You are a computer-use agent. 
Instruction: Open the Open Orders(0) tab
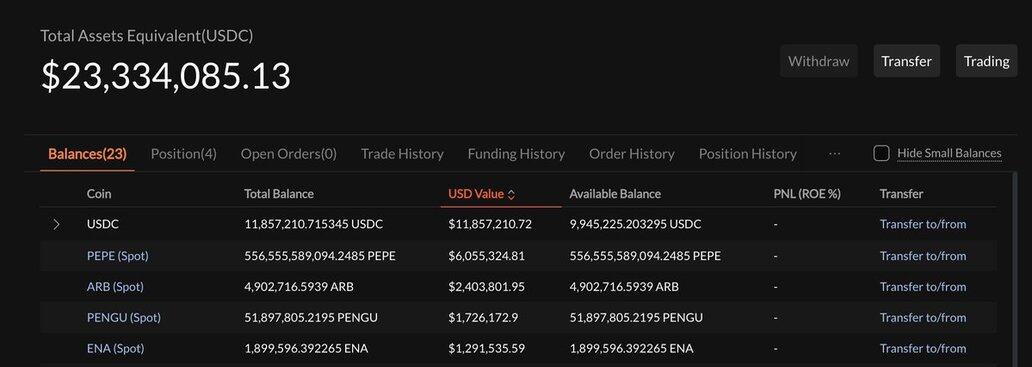(288, 154)
